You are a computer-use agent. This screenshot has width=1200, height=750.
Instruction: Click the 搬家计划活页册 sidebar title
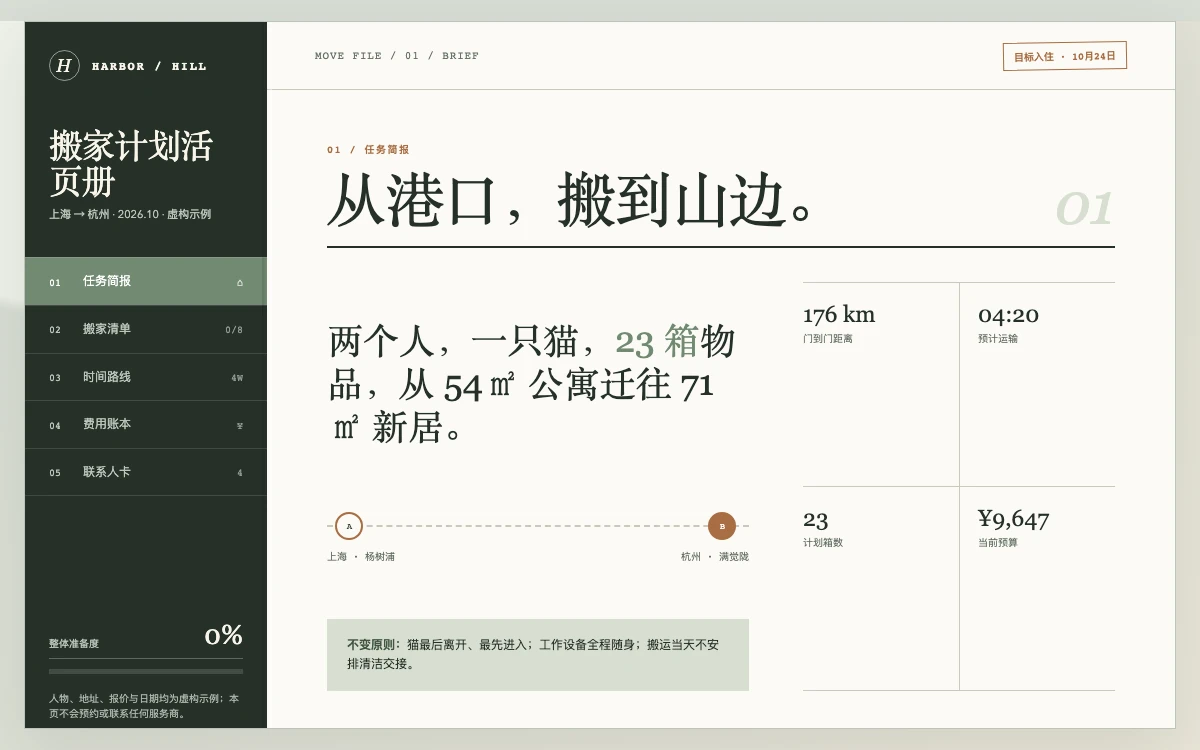pos(131,164)
